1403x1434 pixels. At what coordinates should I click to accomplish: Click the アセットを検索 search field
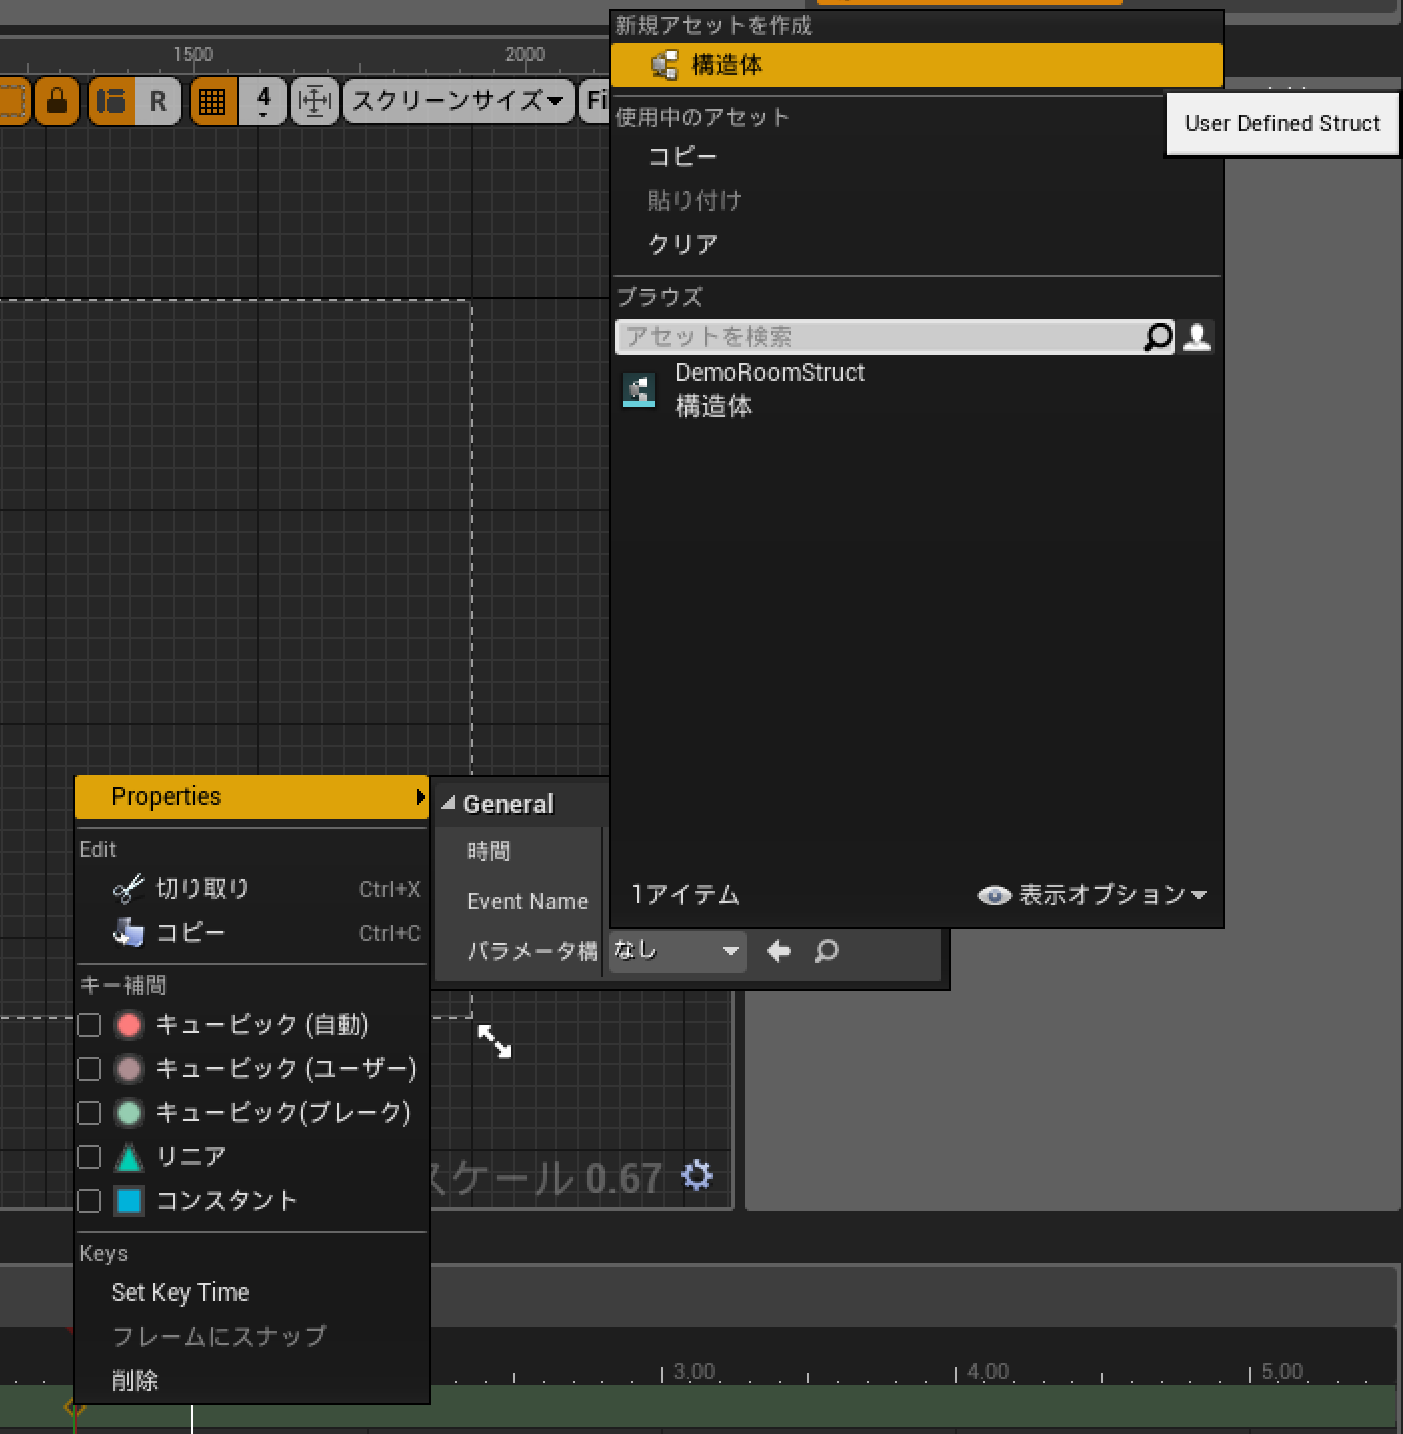pos(880,337)
